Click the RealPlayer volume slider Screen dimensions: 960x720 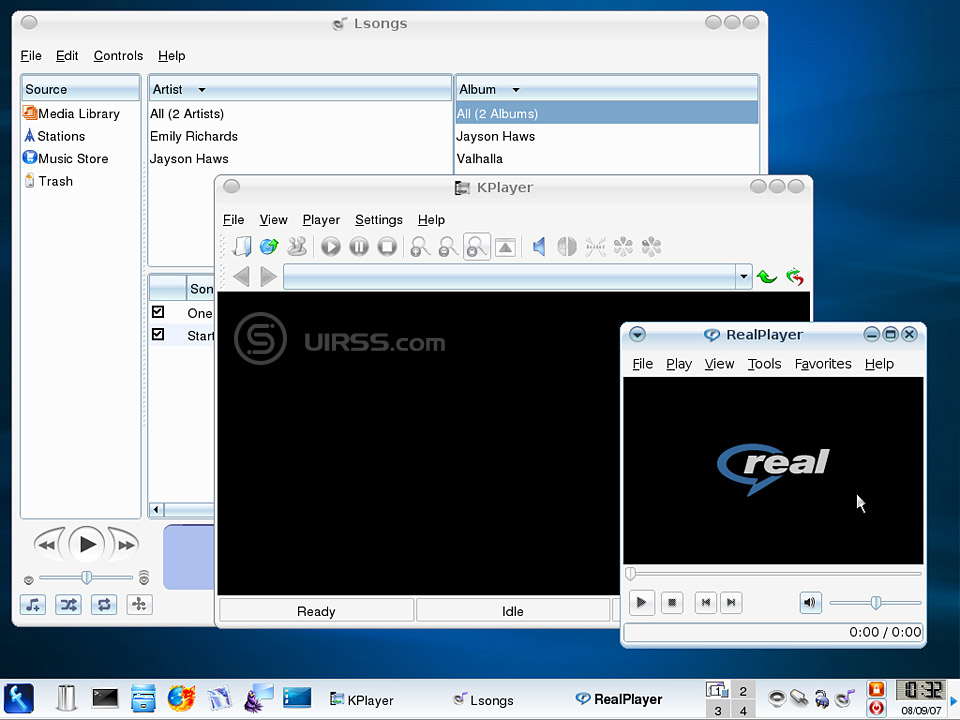tap(875, 602)
